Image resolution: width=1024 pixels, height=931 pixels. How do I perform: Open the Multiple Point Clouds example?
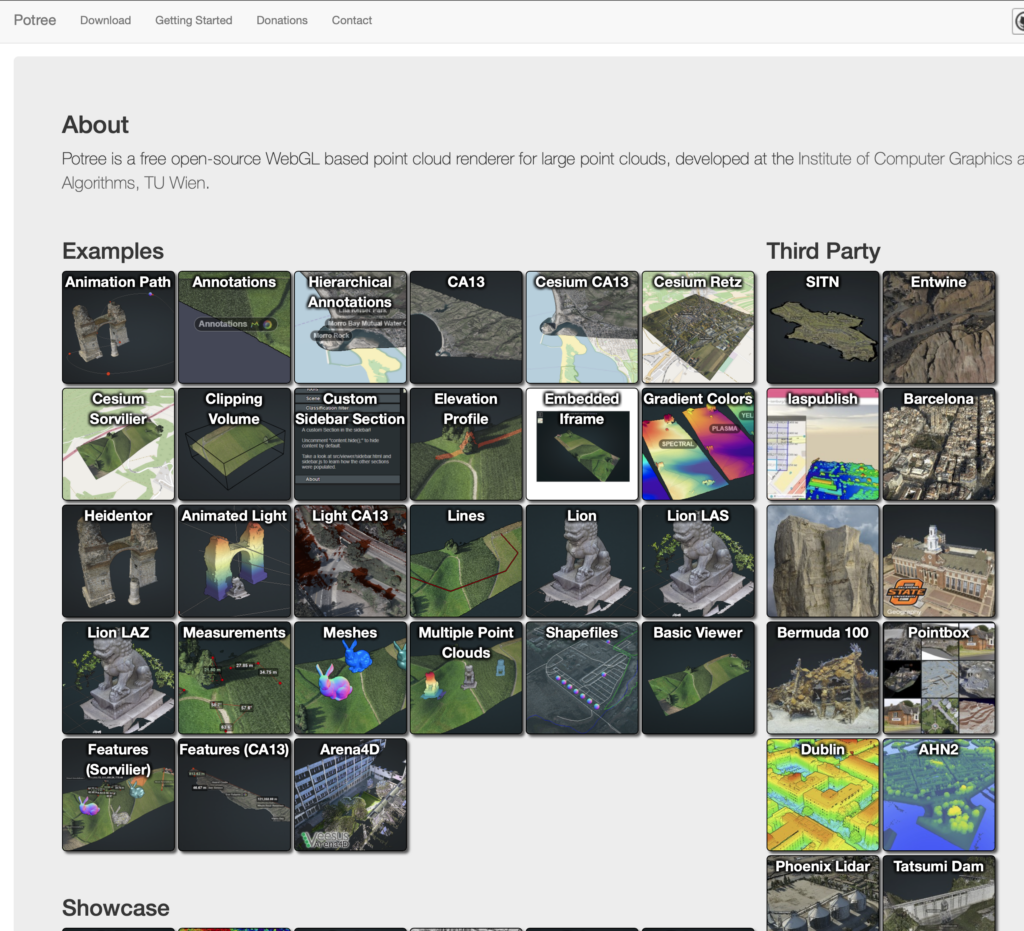466,678
